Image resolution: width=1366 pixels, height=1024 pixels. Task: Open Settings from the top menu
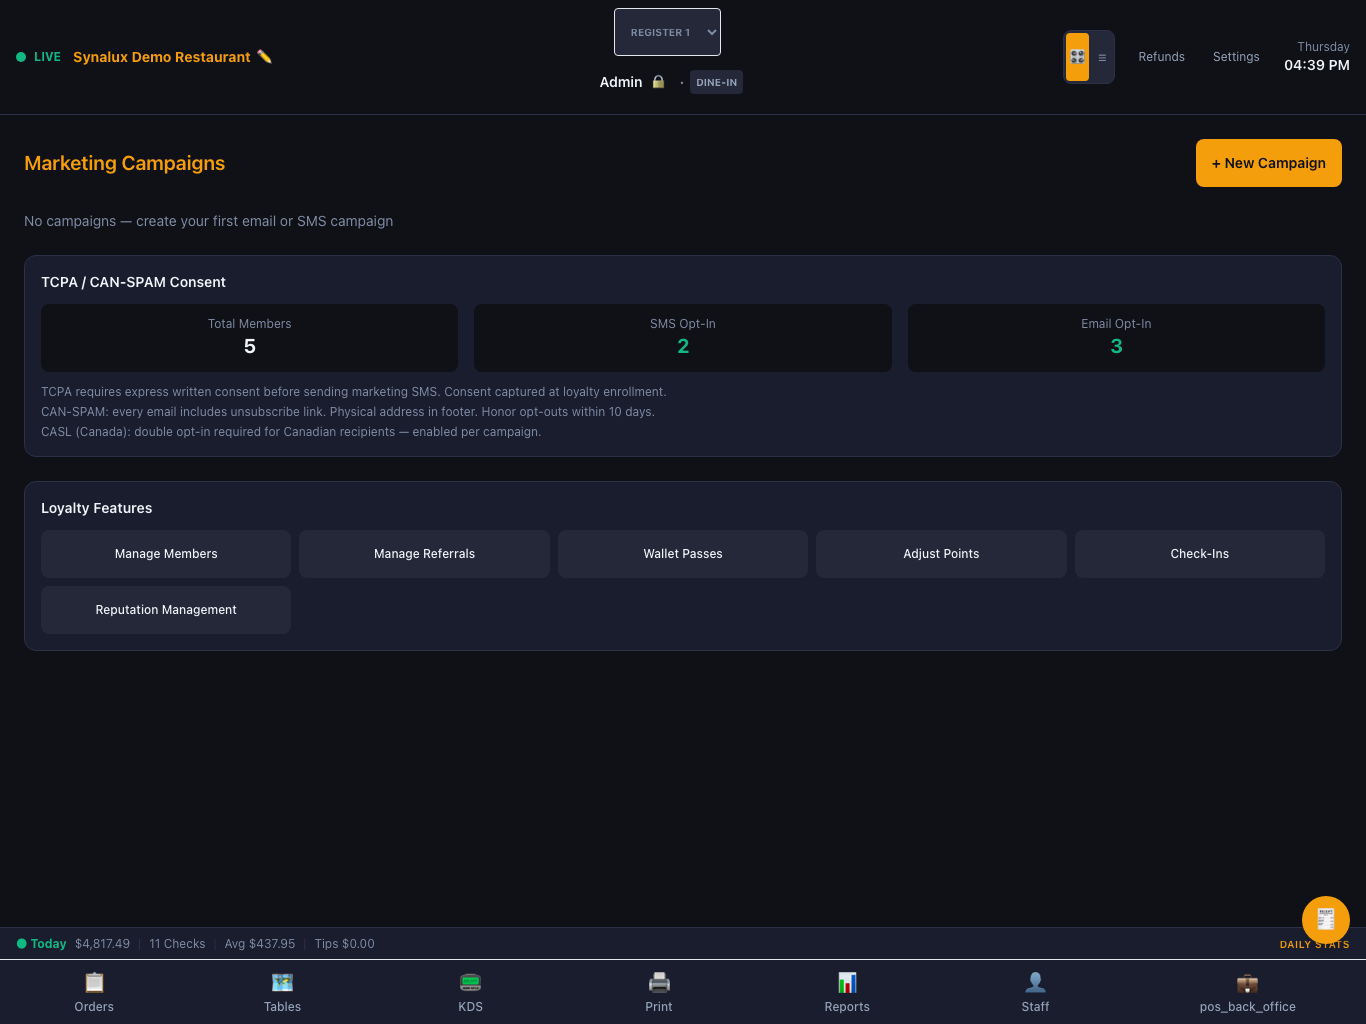[x=1236, y=57]
